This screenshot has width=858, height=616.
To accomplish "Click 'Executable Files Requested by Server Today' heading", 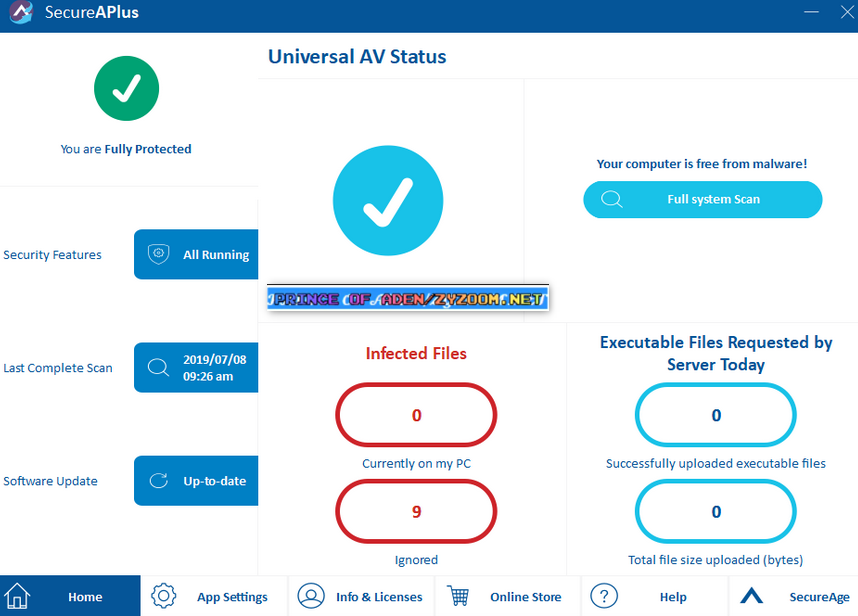I will point(716,353).
